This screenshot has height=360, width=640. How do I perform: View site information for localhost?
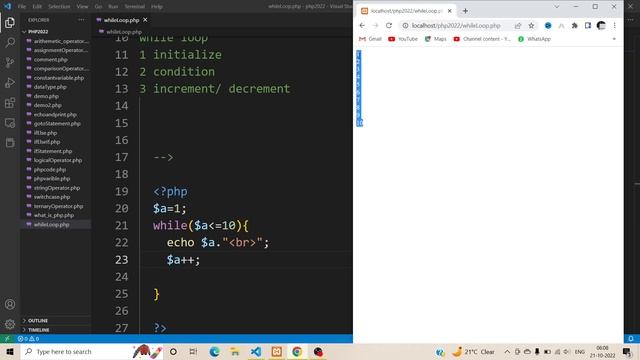click(405, 25)
